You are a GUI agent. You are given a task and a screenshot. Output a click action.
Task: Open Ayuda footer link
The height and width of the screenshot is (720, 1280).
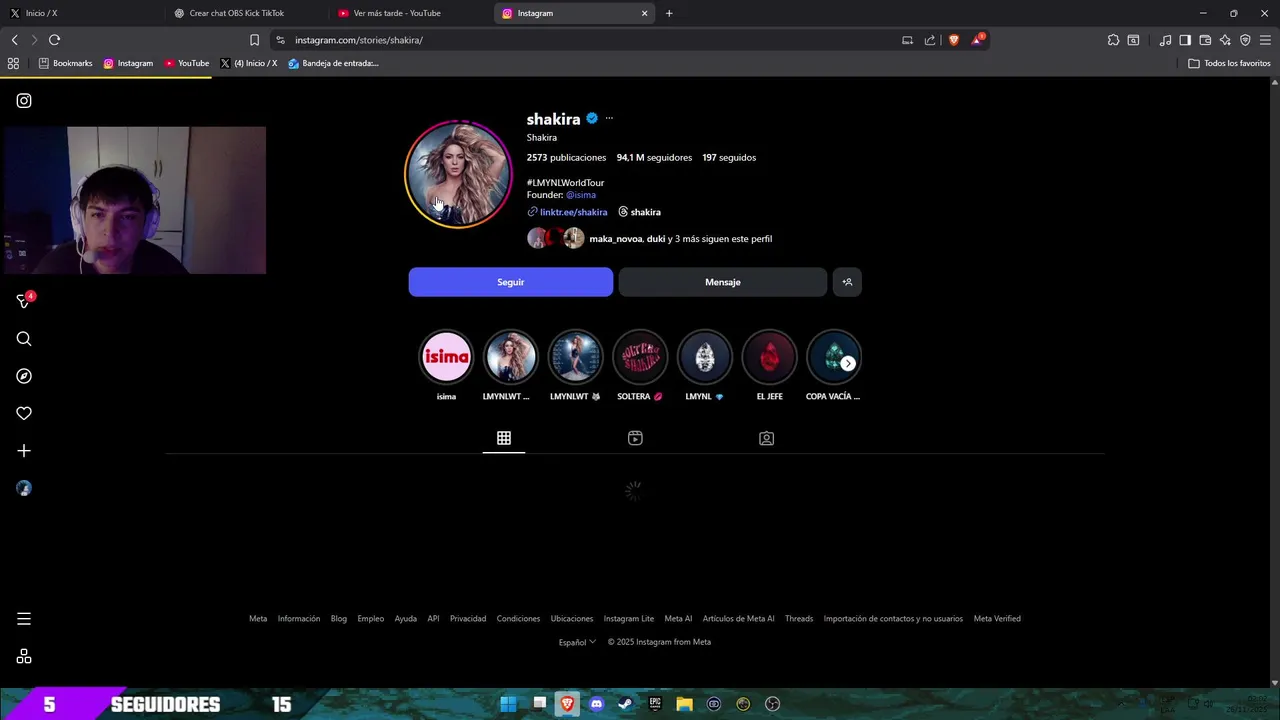coord(405,619)
